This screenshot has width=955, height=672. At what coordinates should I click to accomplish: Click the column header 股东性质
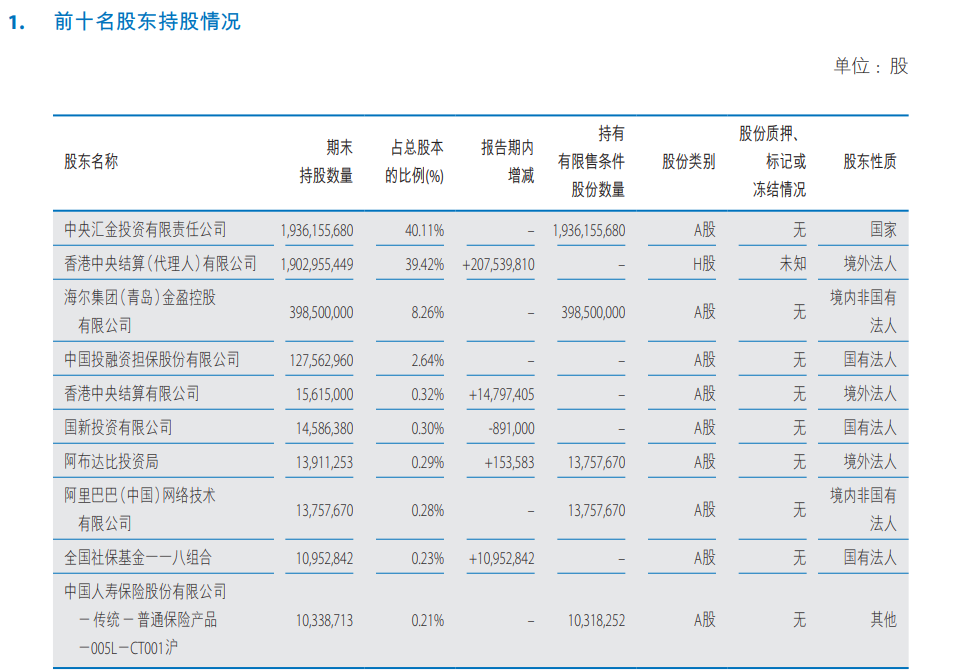[x=870, y=161]
